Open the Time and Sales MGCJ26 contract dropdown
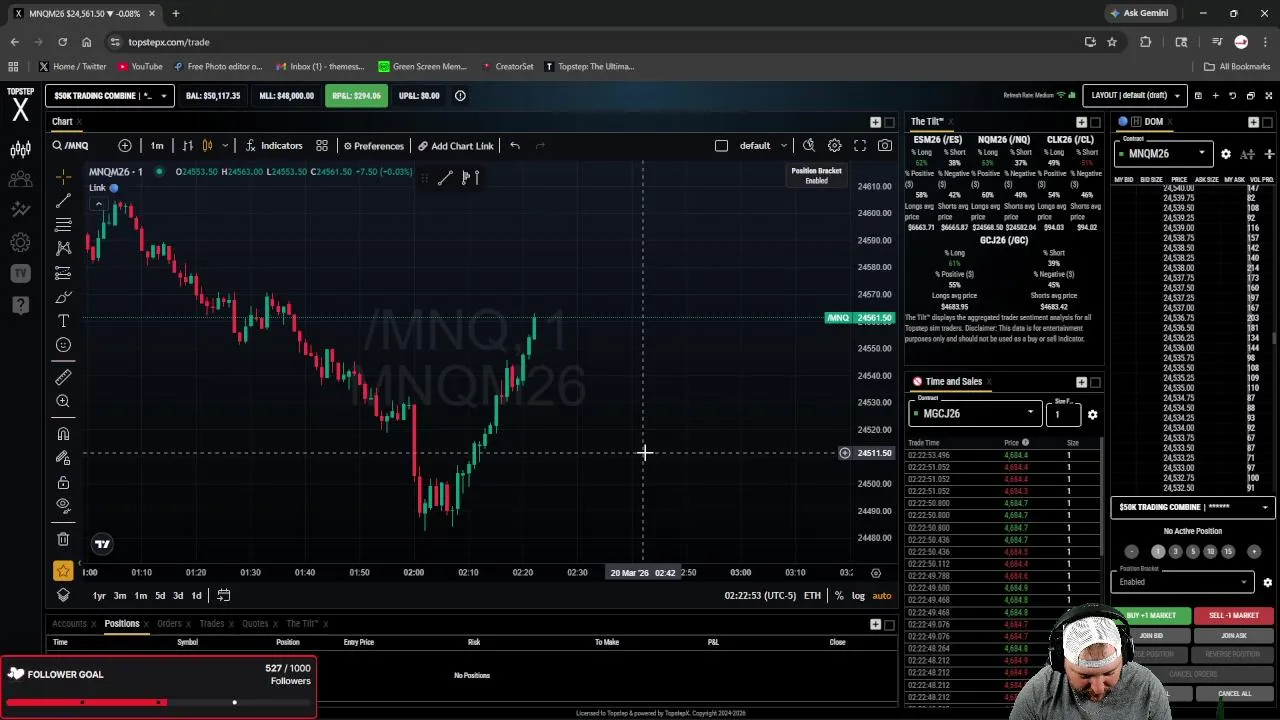Image resolution: width=1280 pixels, height=720 pixels. pos(975,413)
